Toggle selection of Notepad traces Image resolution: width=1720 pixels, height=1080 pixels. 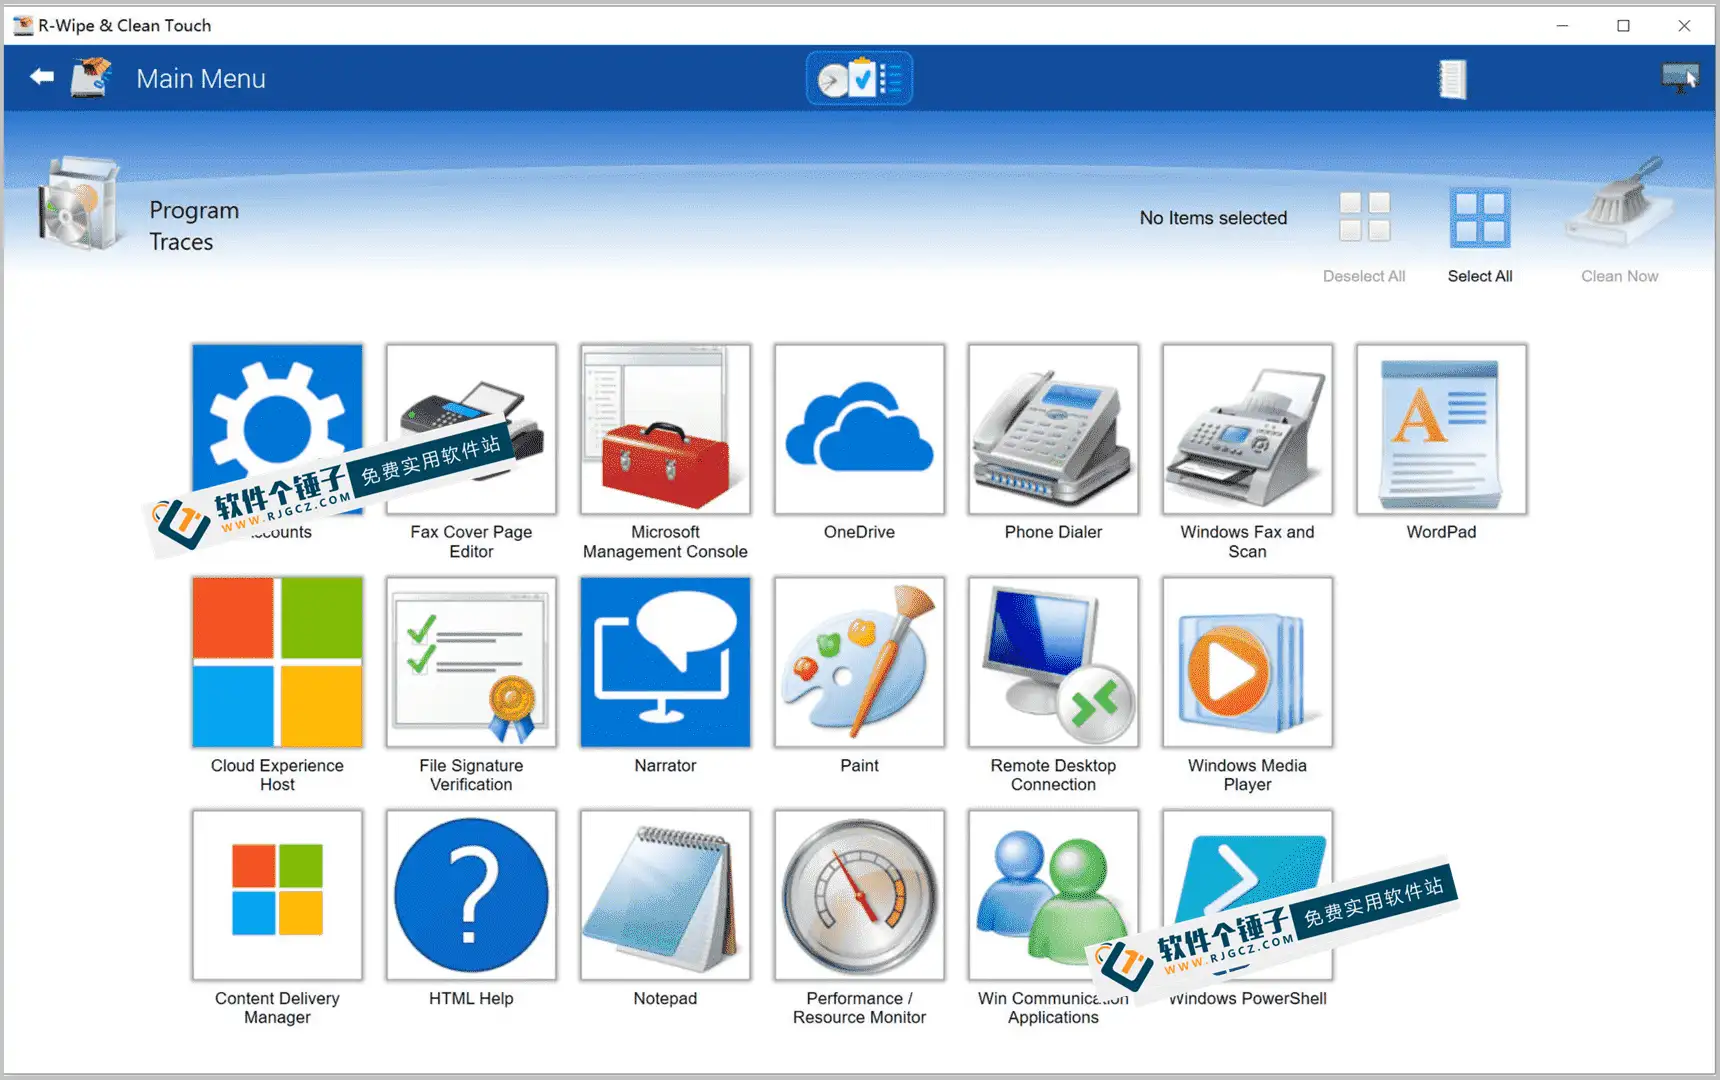(664, 895)
